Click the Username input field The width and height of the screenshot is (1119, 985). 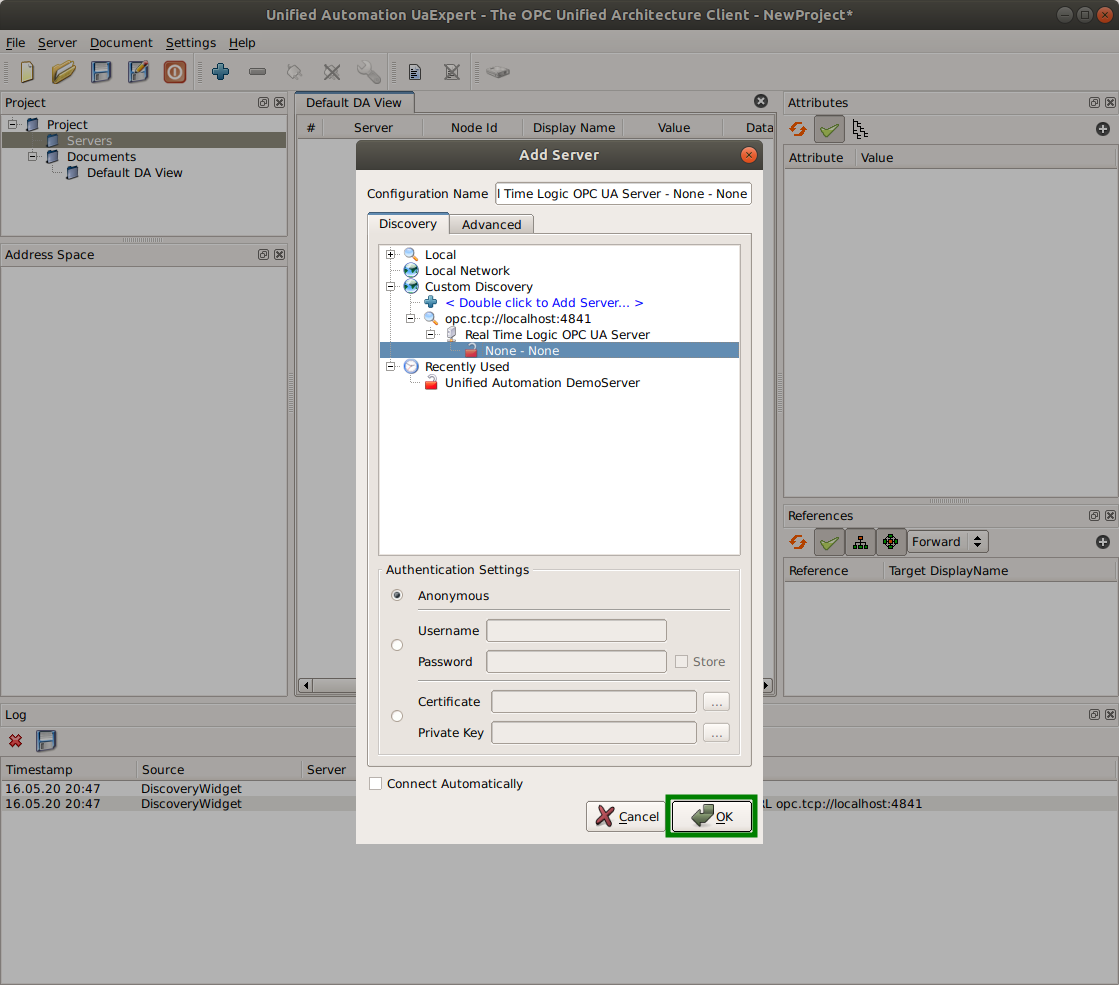tap(576, 630)
